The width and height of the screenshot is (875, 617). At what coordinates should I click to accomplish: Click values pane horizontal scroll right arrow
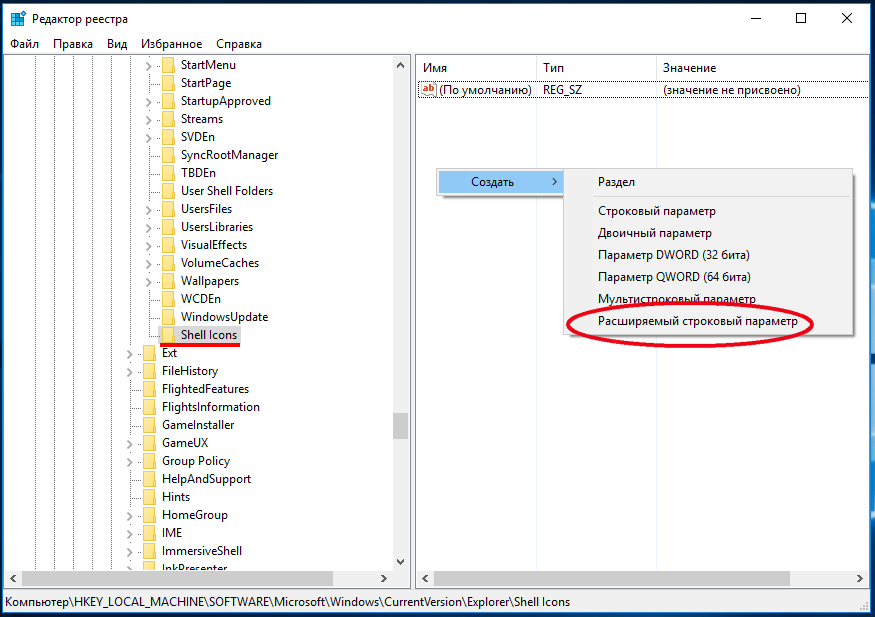(x=859, y=579)
